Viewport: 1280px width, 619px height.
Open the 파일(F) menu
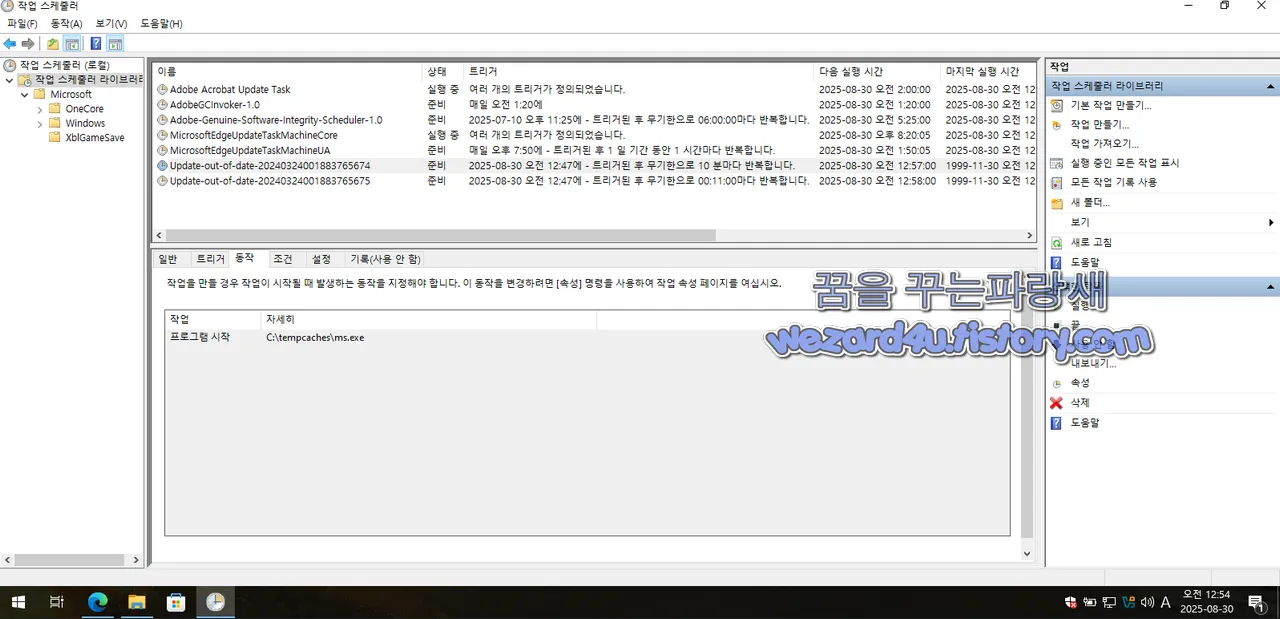click(x=22, y=23)
